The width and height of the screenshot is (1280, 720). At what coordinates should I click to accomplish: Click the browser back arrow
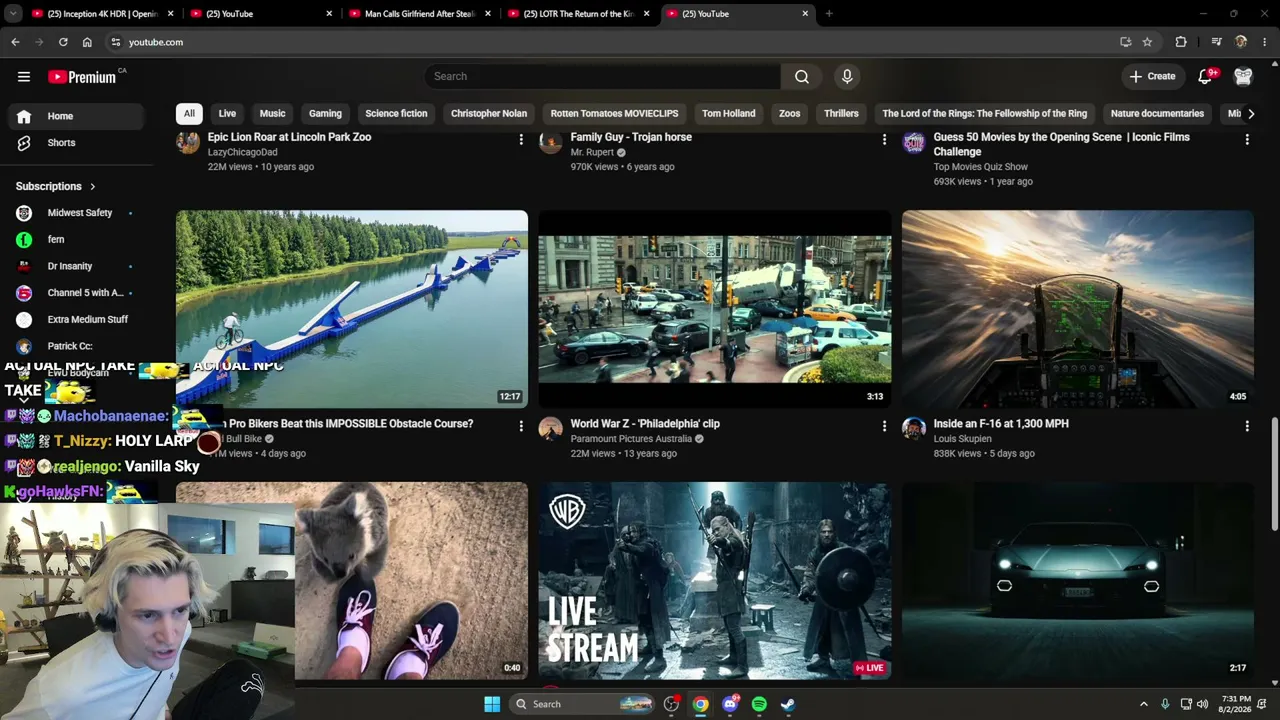(x=15, y=42)
